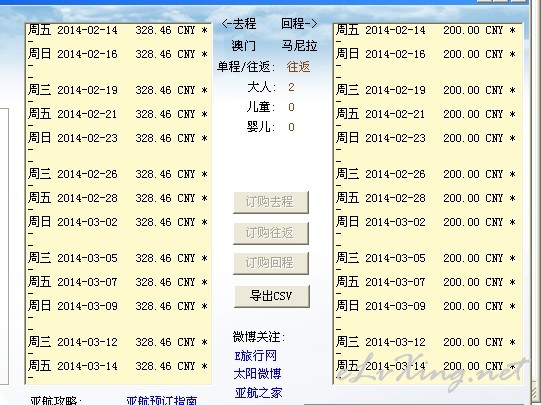Select outbound fare for 2014-02-19
541x405 pixels.
point(118,90)
